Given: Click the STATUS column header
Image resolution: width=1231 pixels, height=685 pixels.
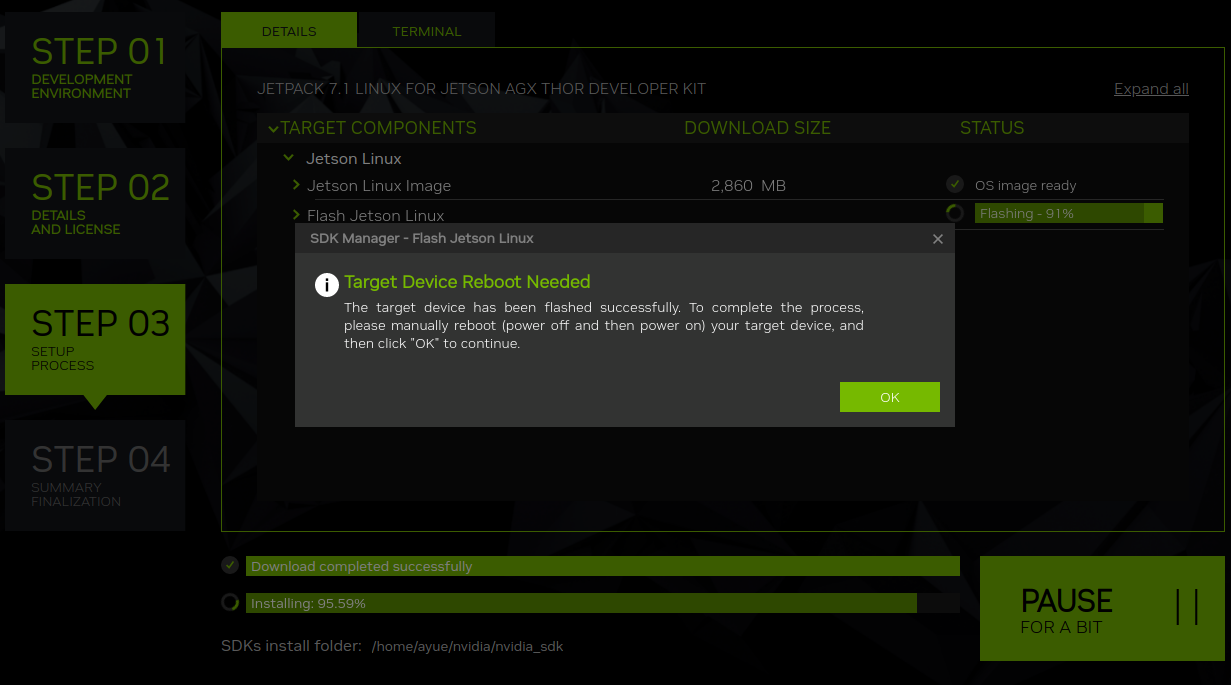Looking at the screenshot, I should (x=992, y=128).
